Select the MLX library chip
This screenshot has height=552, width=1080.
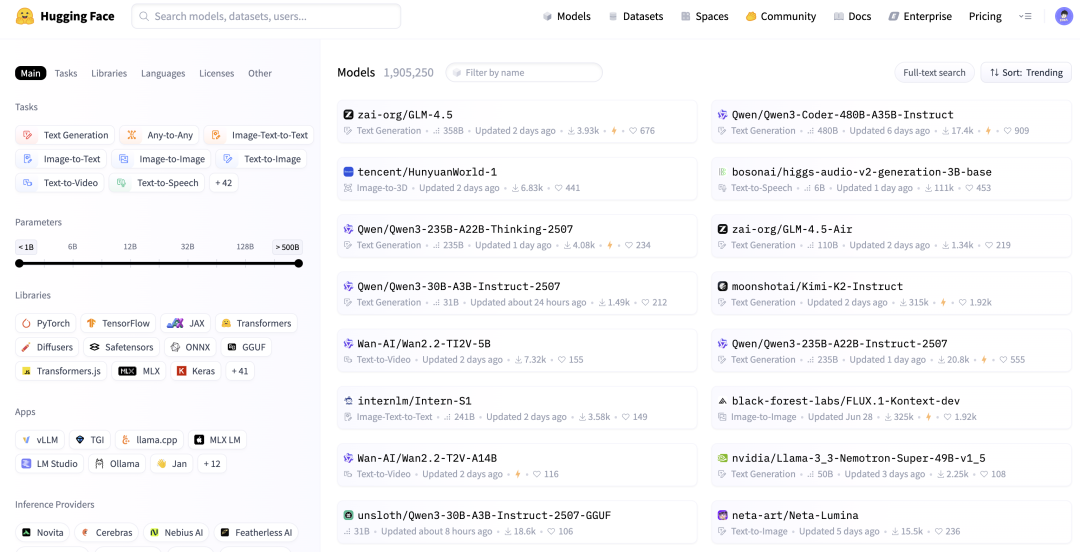[140, 371]
